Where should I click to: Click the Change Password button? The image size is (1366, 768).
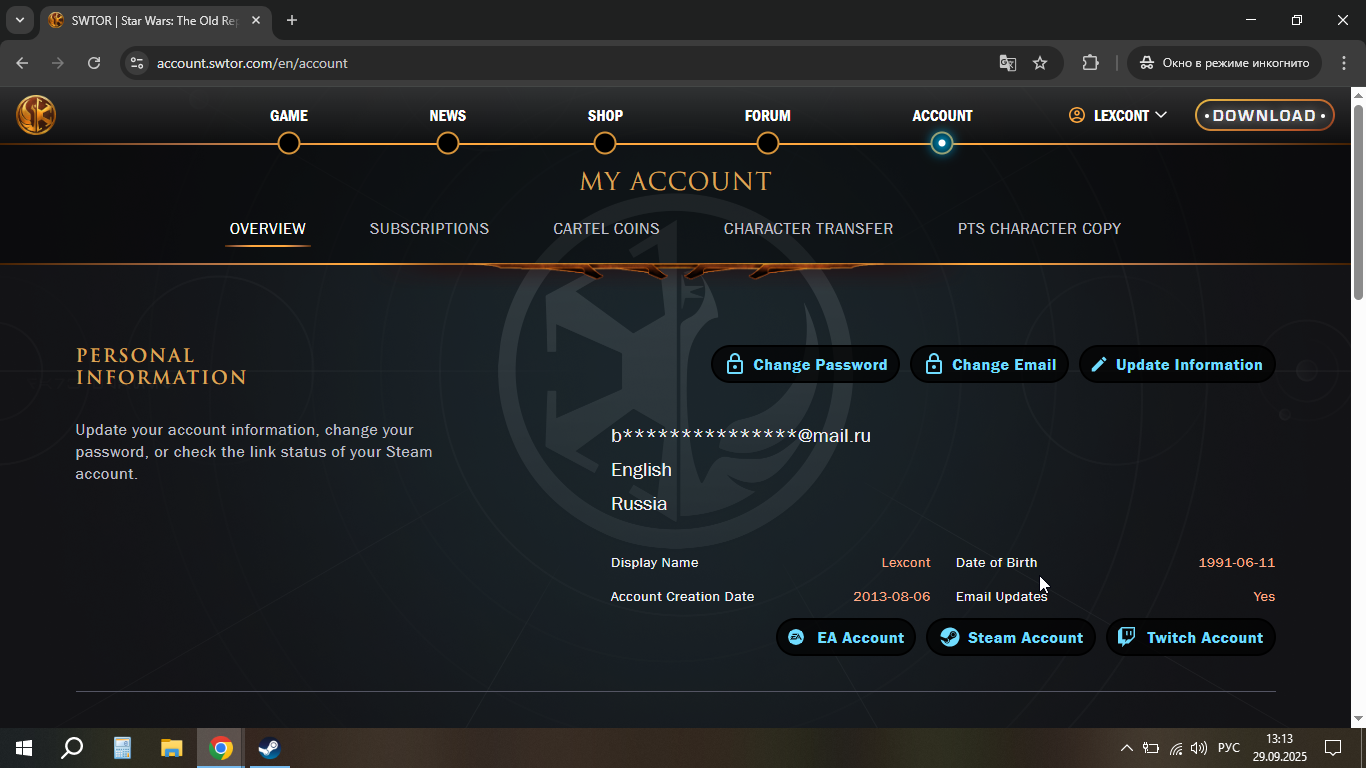pos(806,365)
